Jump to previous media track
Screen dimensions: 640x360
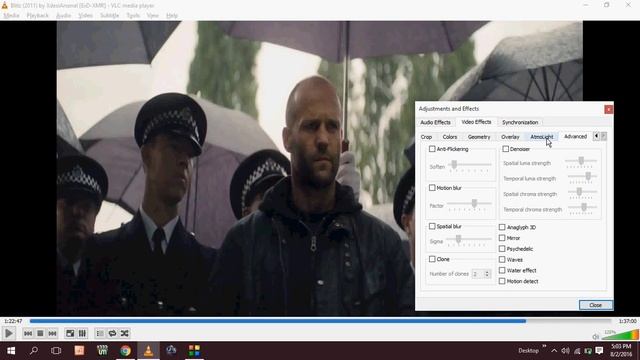click(x=28, y=333)
